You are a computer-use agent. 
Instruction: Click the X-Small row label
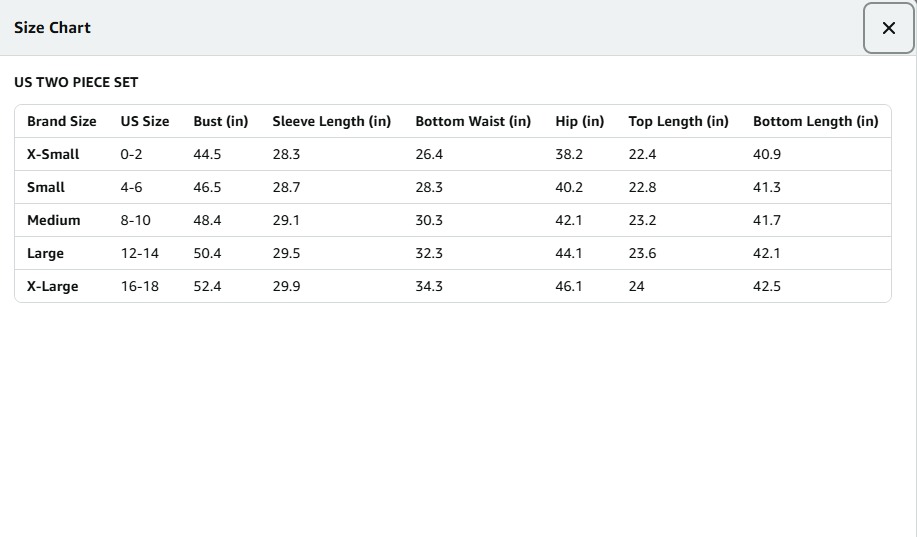click(x=53, y=154)
